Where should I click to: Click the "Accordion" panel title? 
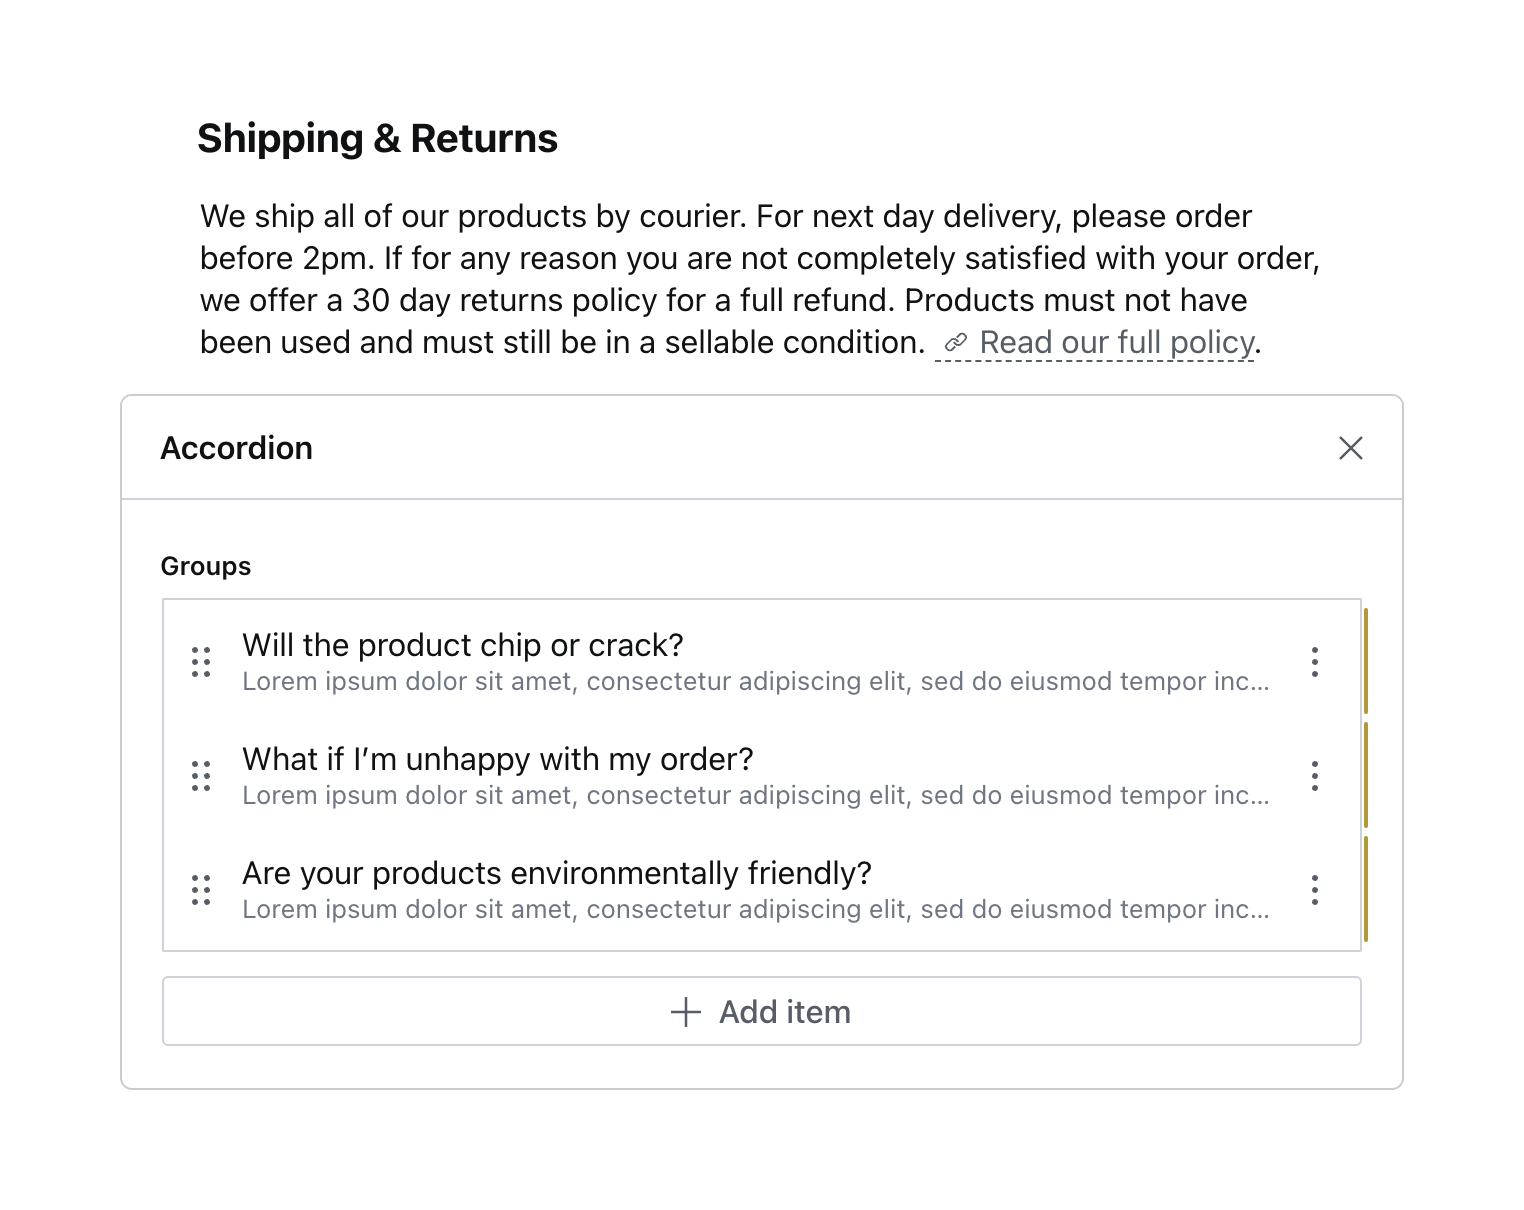tap(236, 448)
